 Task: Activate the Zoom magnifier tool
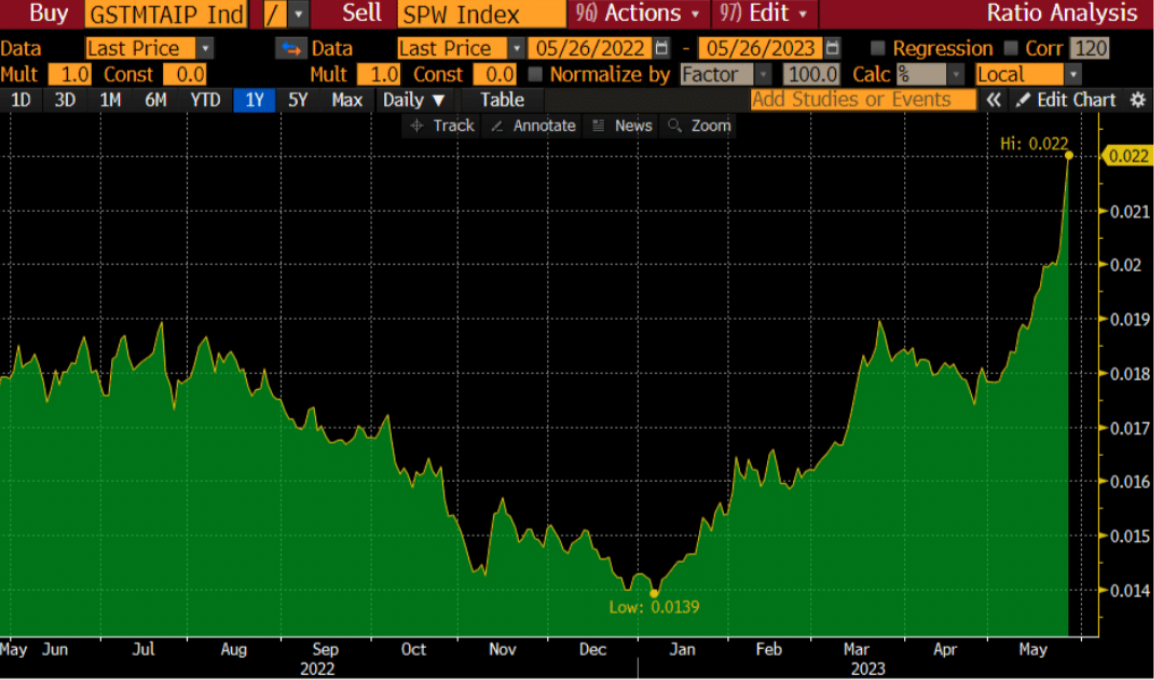[699, 126]
